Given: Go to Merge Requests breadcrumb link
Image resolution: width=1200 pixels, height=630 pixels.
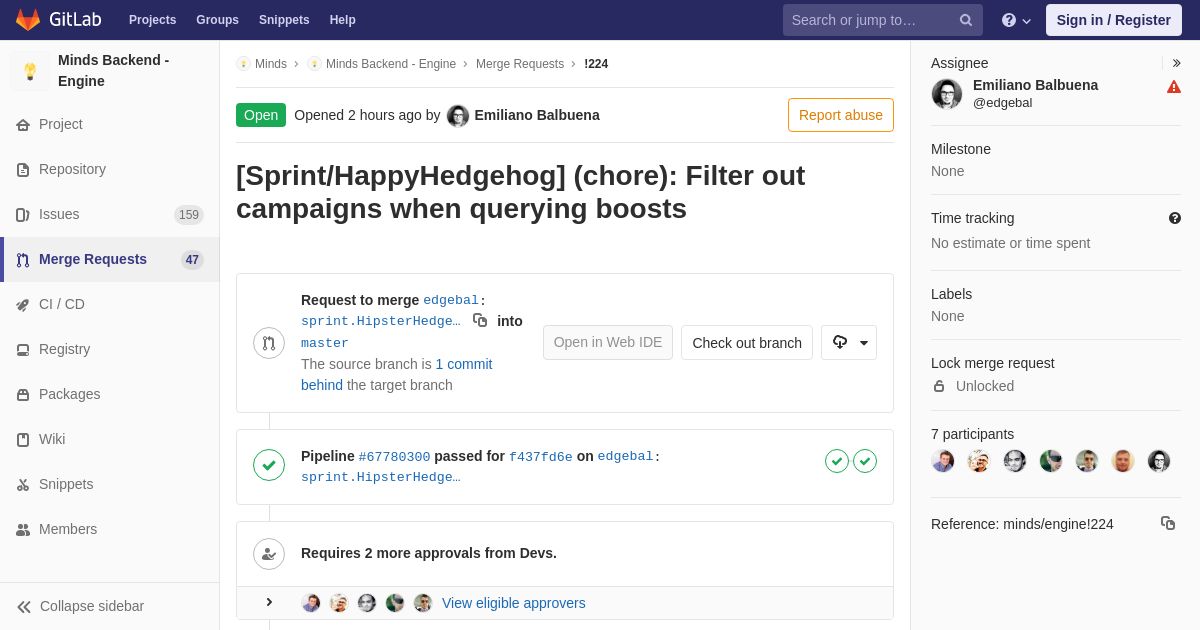Looking at the screenshot, I should (520, 64).
